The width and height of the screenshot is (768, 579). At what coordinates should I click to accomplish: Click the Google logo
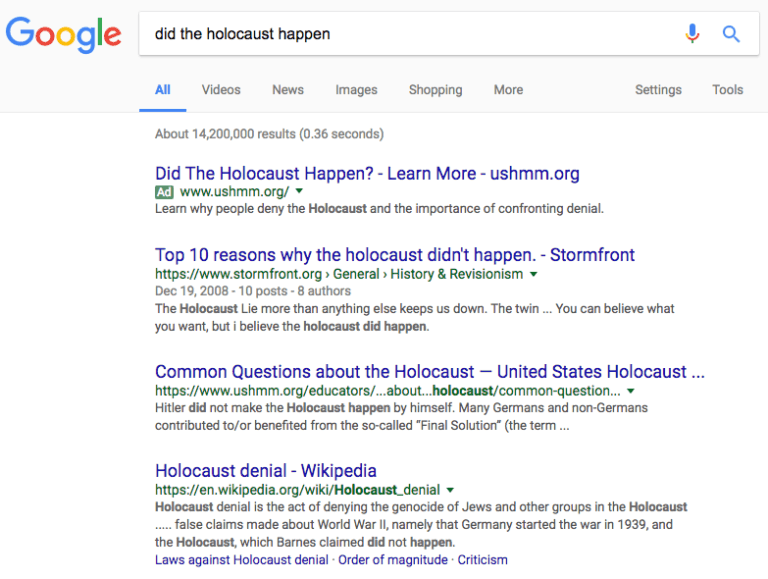63,35
